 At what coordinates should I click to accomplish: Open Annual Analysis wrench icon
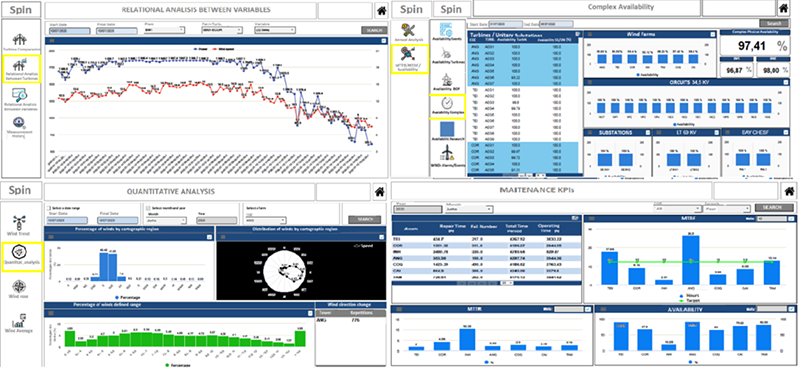point(409,31)
